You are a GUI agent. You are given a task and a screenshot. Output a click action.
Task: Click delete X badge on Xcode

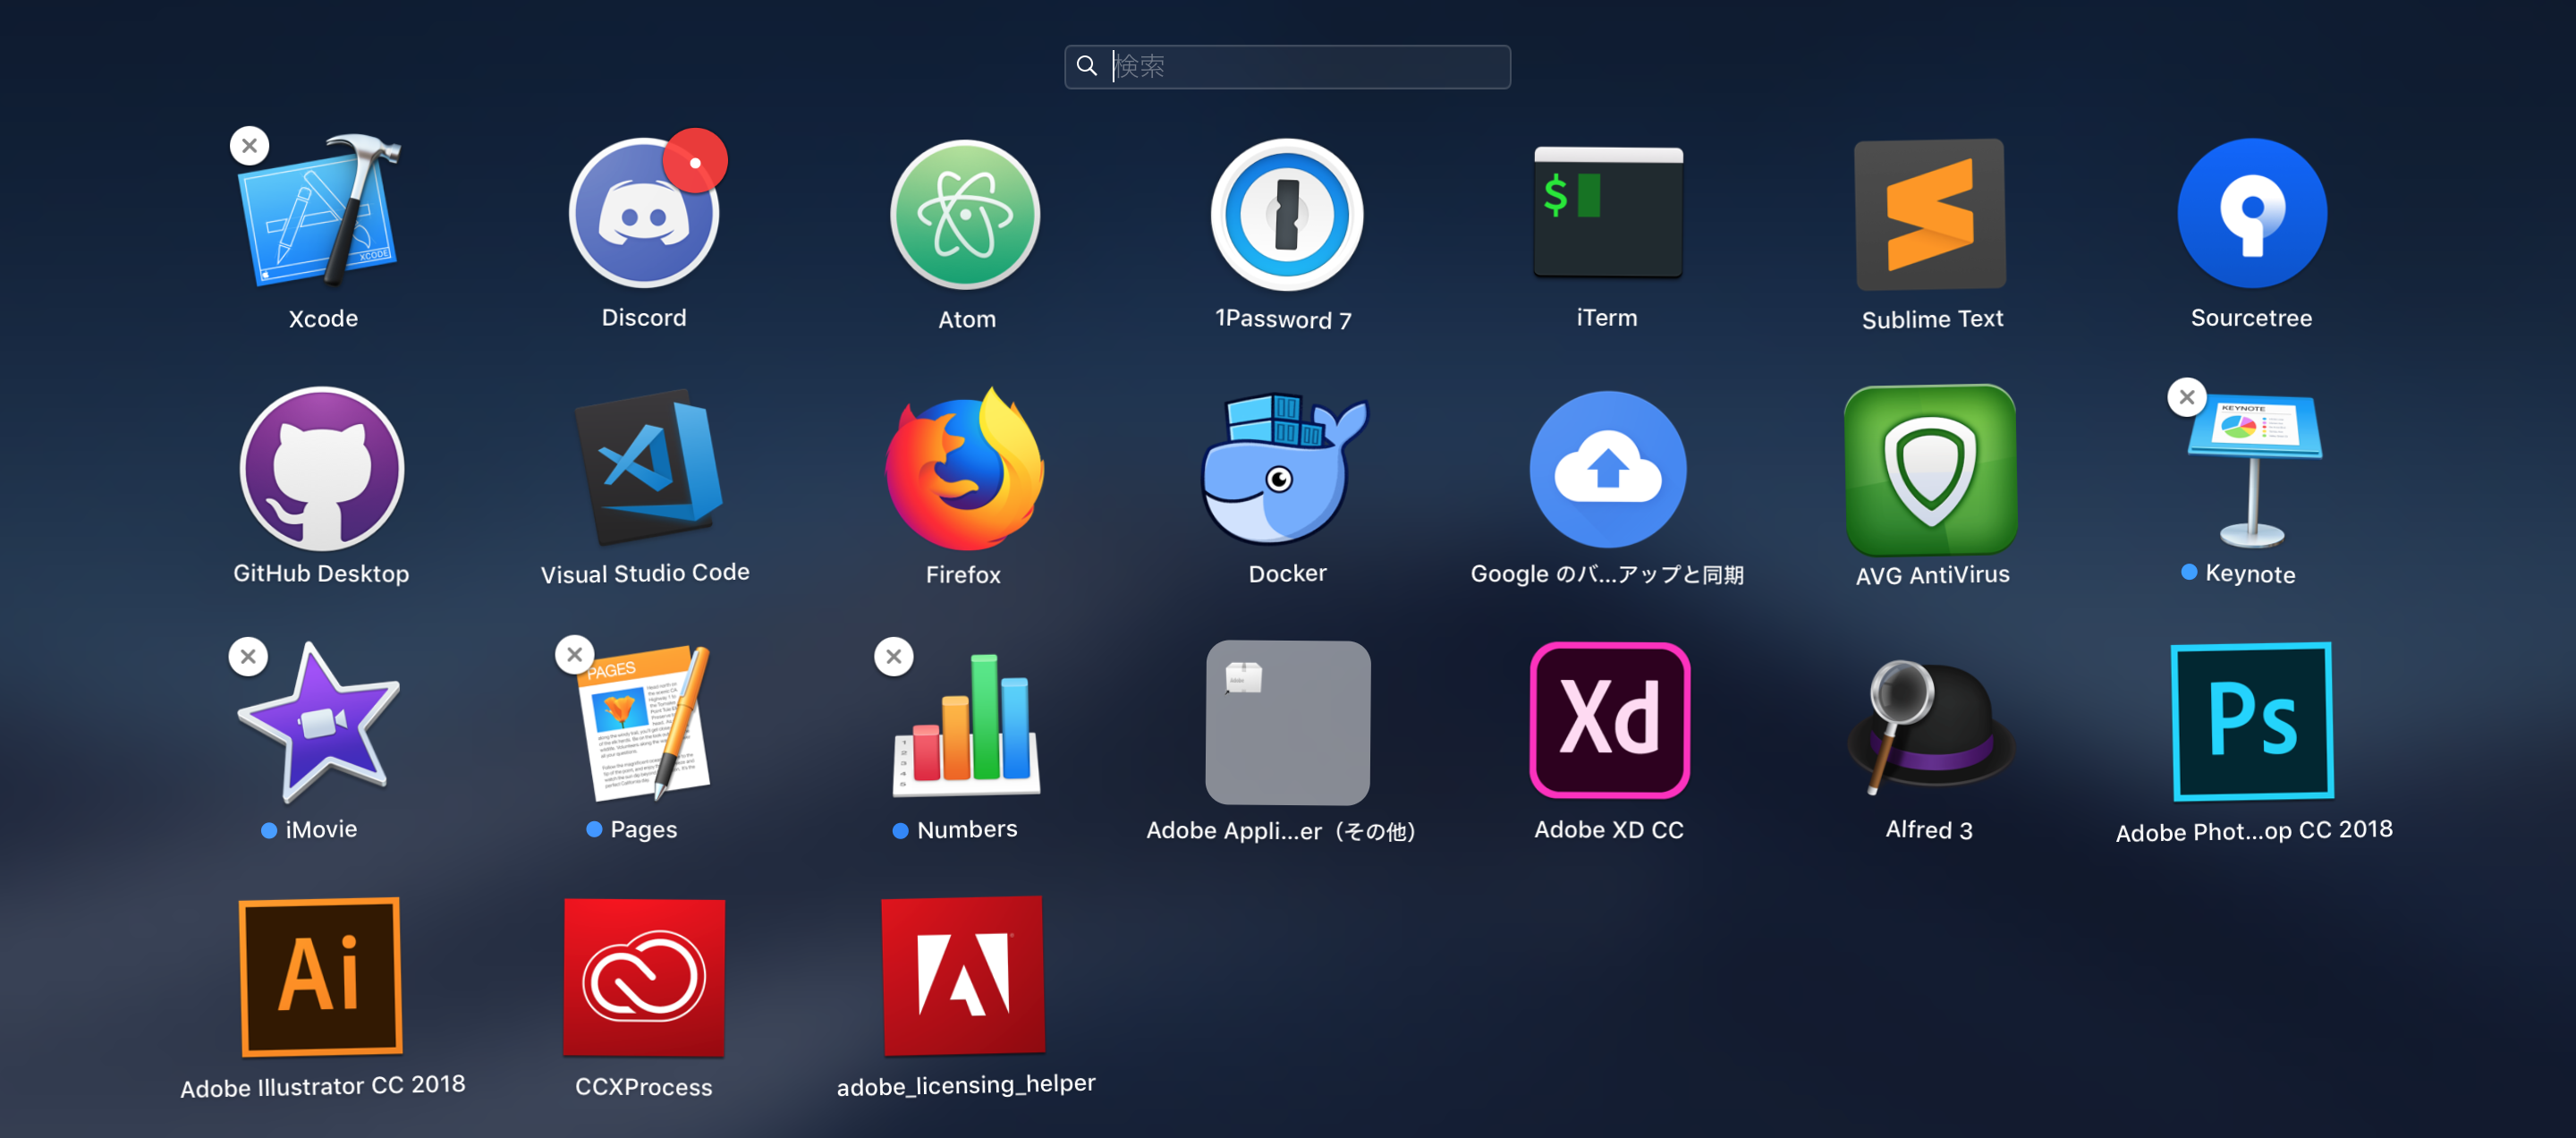[249, 146]
